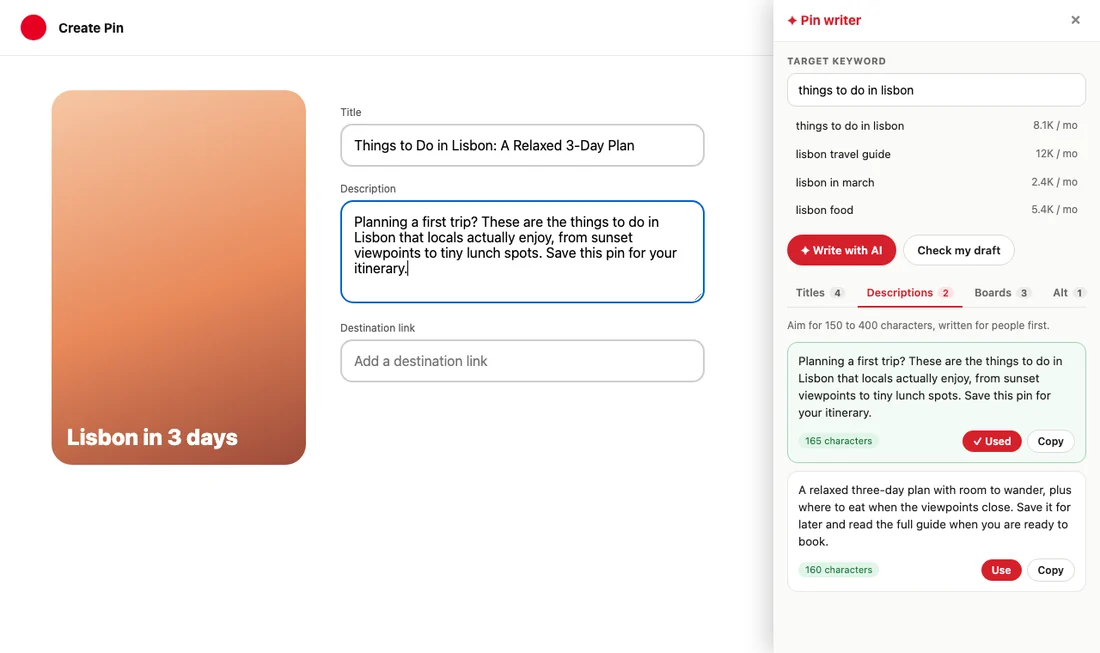
Task: Open the Alt tab
Action: coord(1068,292)
